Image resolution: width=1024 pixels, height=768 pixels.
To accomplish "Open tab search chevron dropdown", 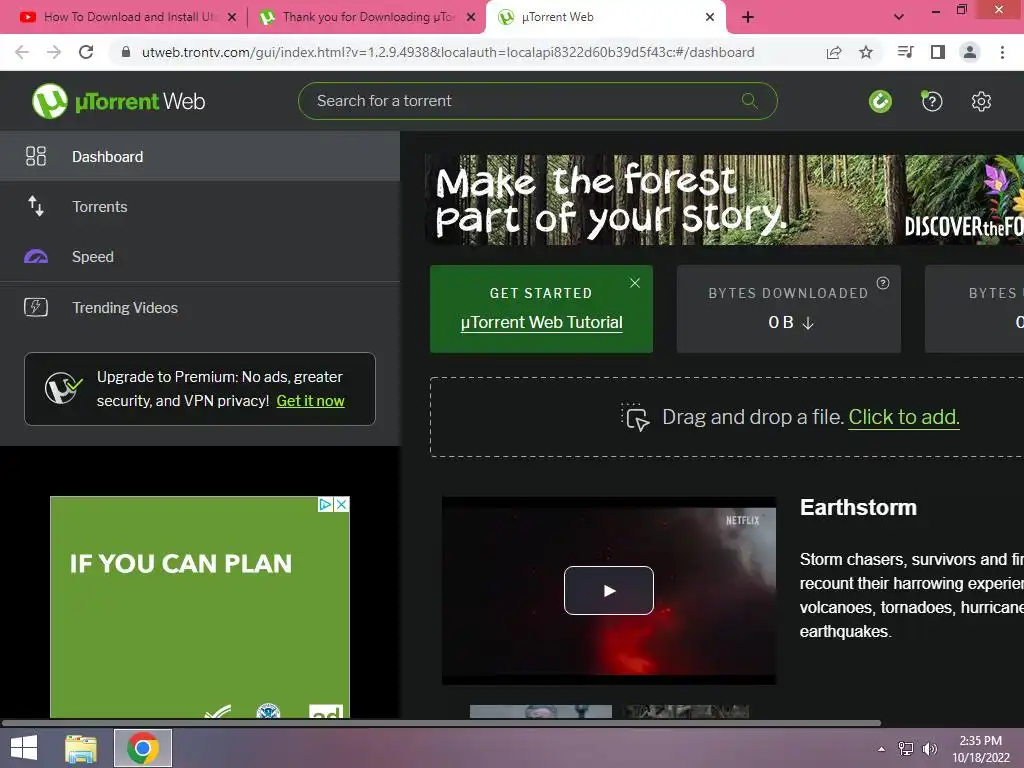I will tap(899, 17).
